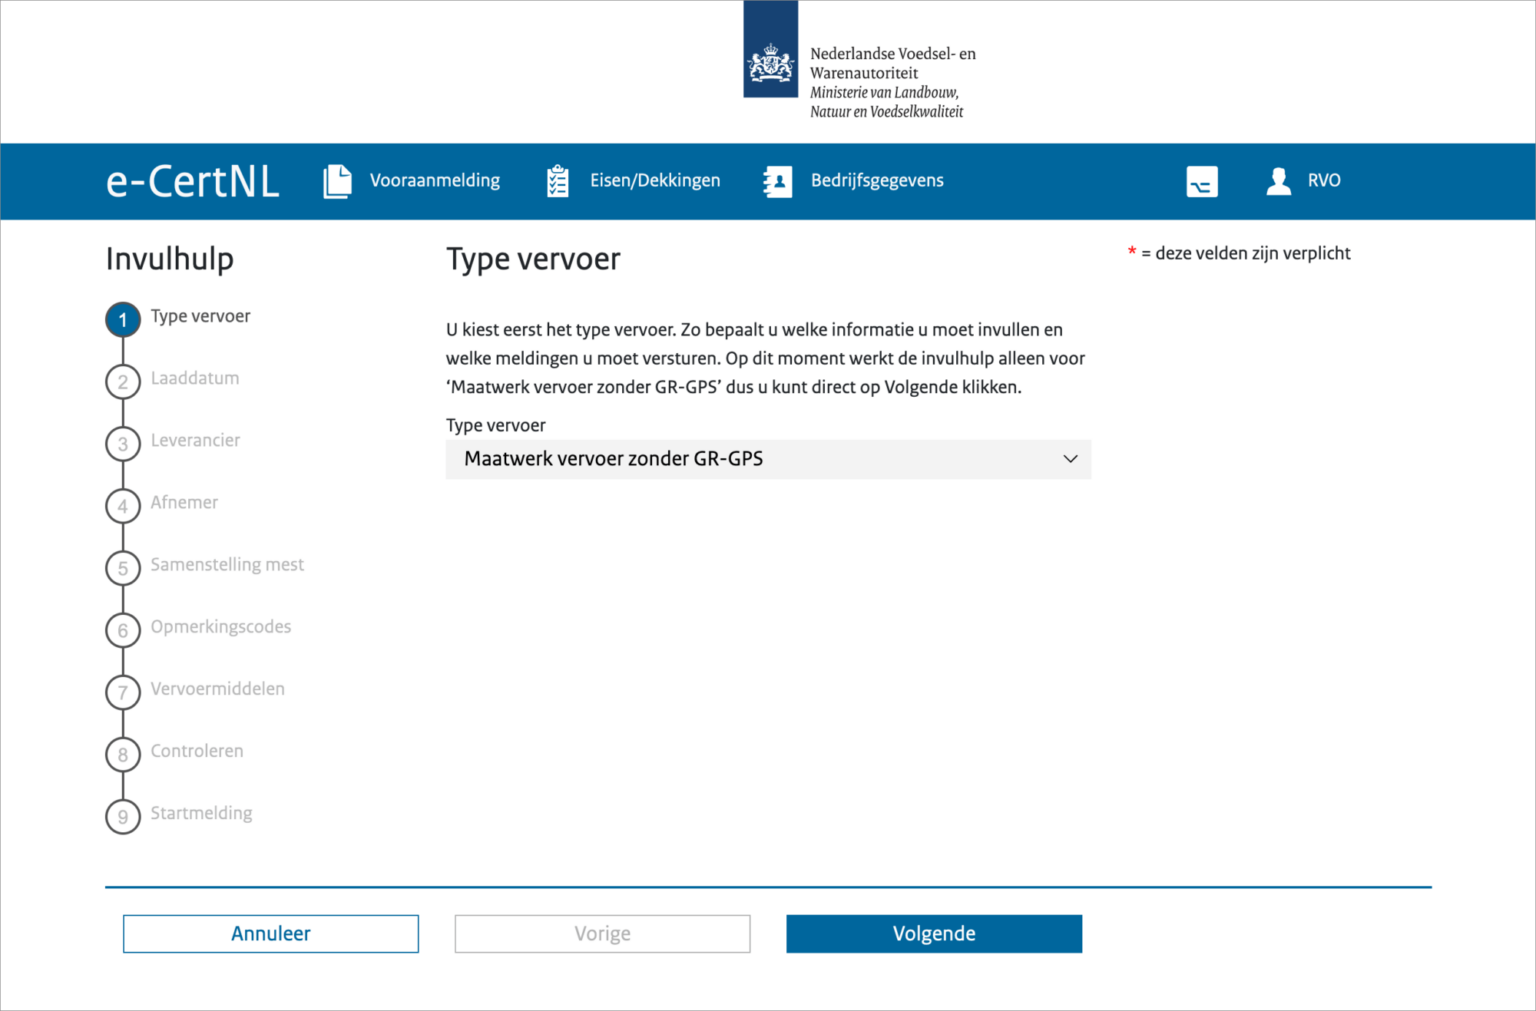Select the Eisen/Dekkingen checklist icon

[557, 181]
